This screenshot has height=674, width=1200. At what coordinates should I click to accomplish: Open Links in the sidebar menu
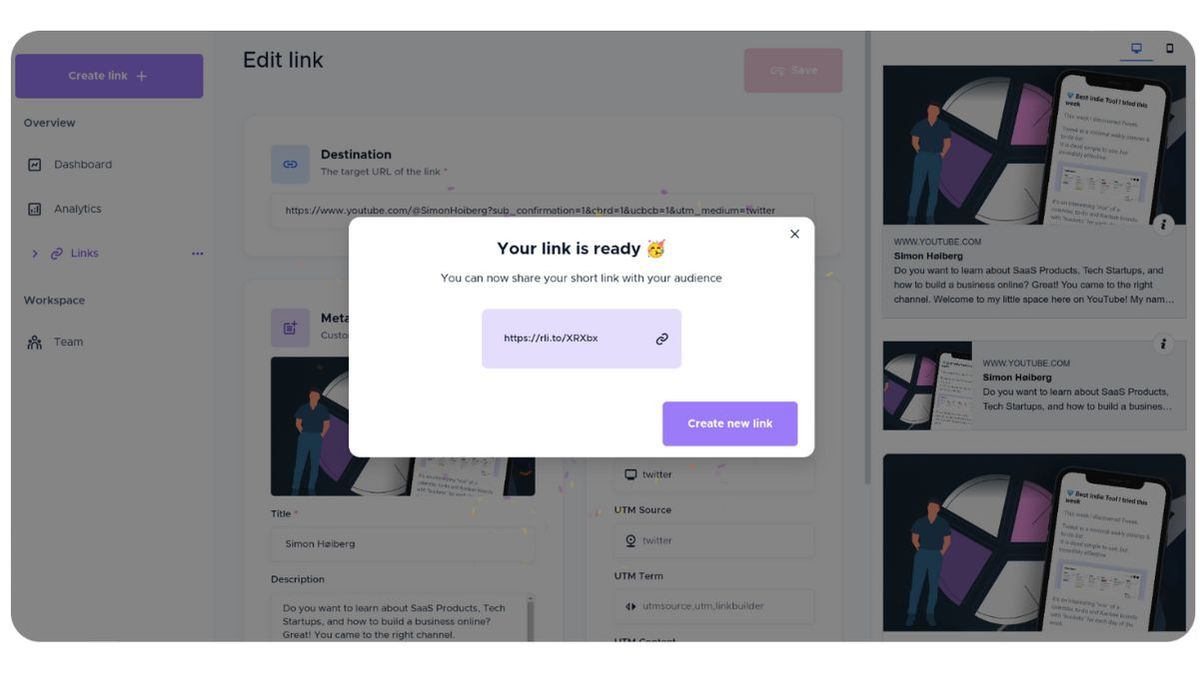point(84,254)
